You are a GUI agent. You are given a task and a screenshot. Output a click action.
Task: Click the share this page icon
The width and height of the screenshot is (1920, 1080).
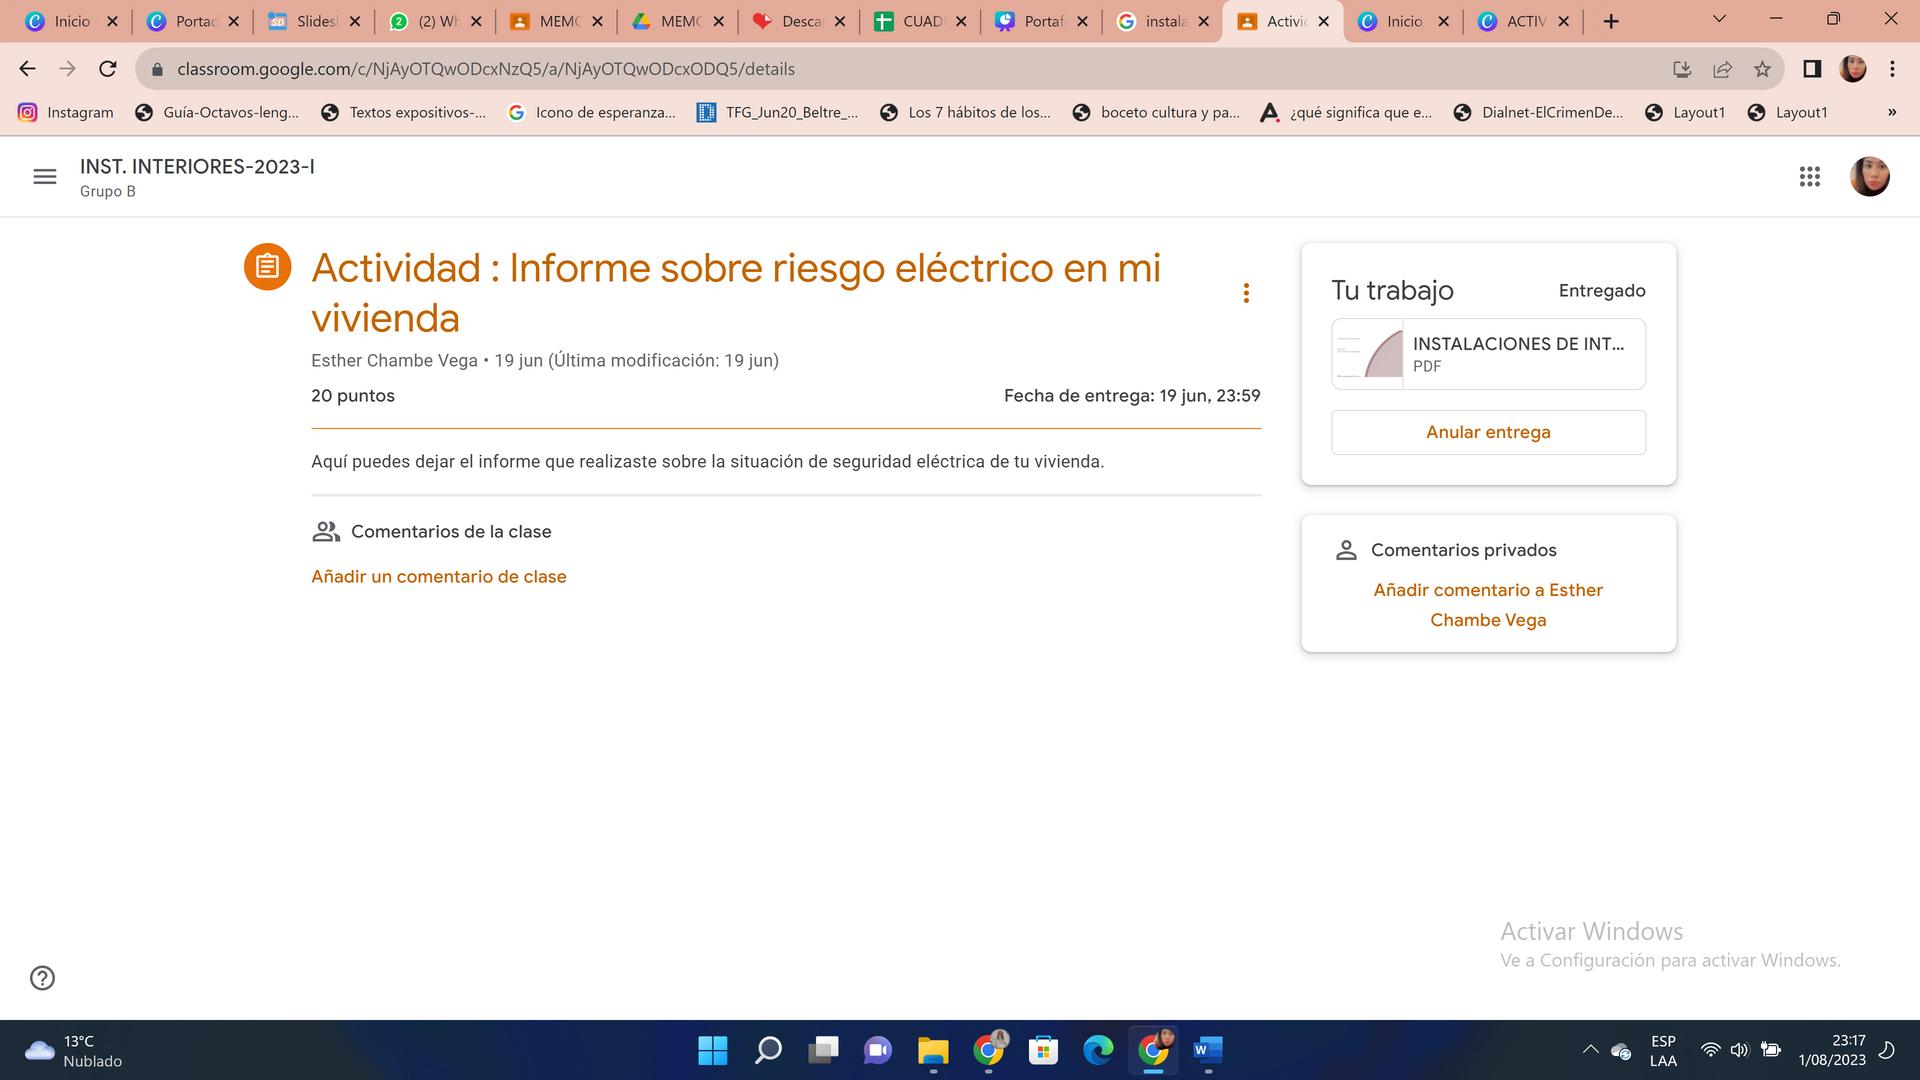tap(1722, 69)
